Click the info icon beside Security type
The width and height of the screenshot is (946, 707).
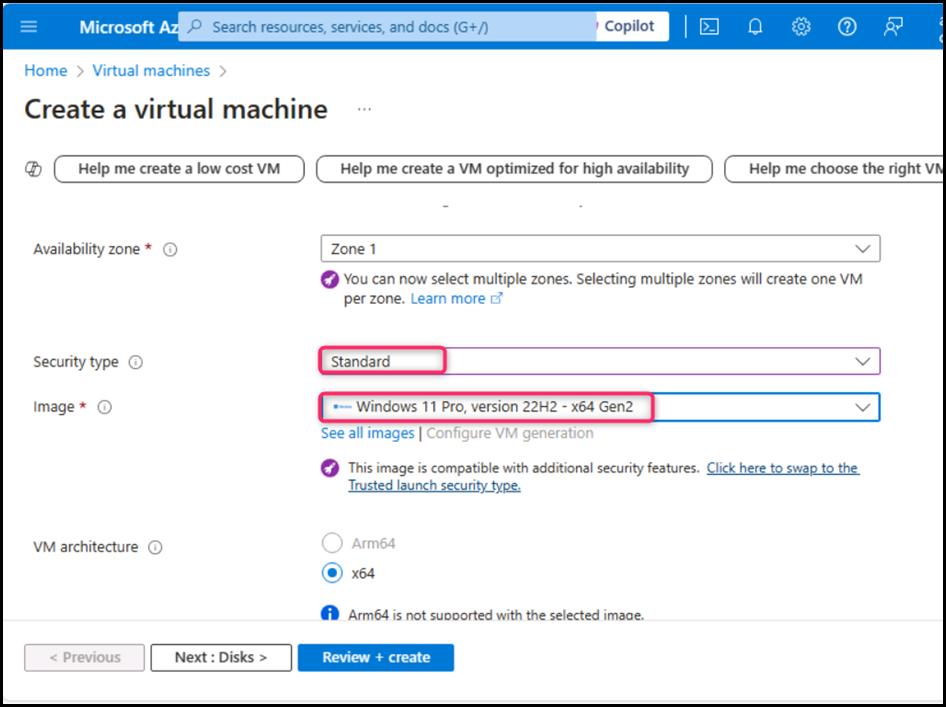coord(136,363)
